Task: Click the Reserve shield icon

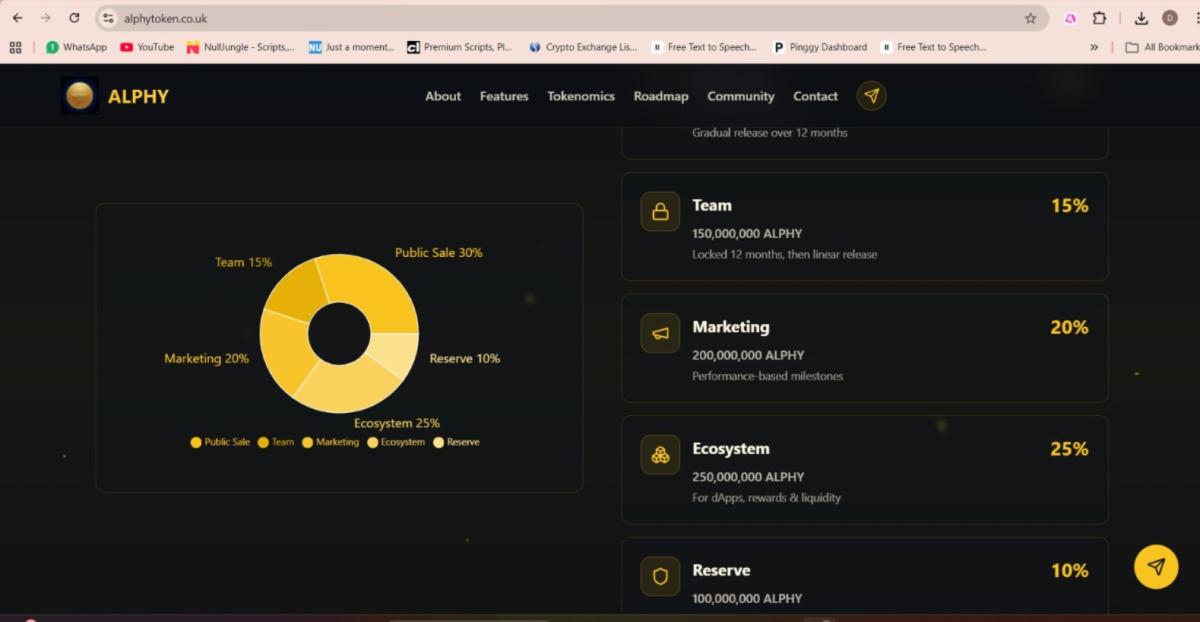Action: tap(660, 576)
